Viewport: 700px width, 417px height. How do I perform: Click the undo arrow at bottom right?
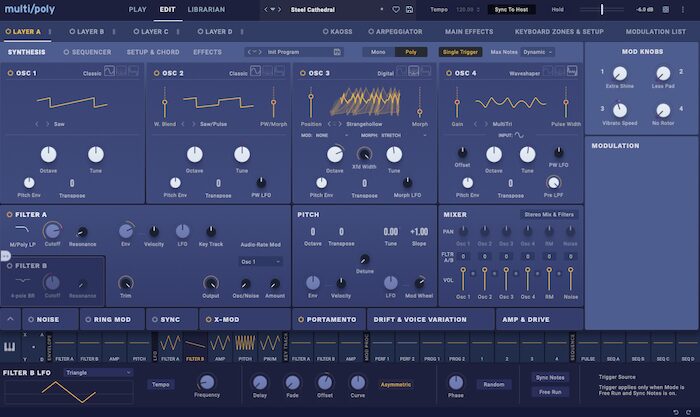676,412
